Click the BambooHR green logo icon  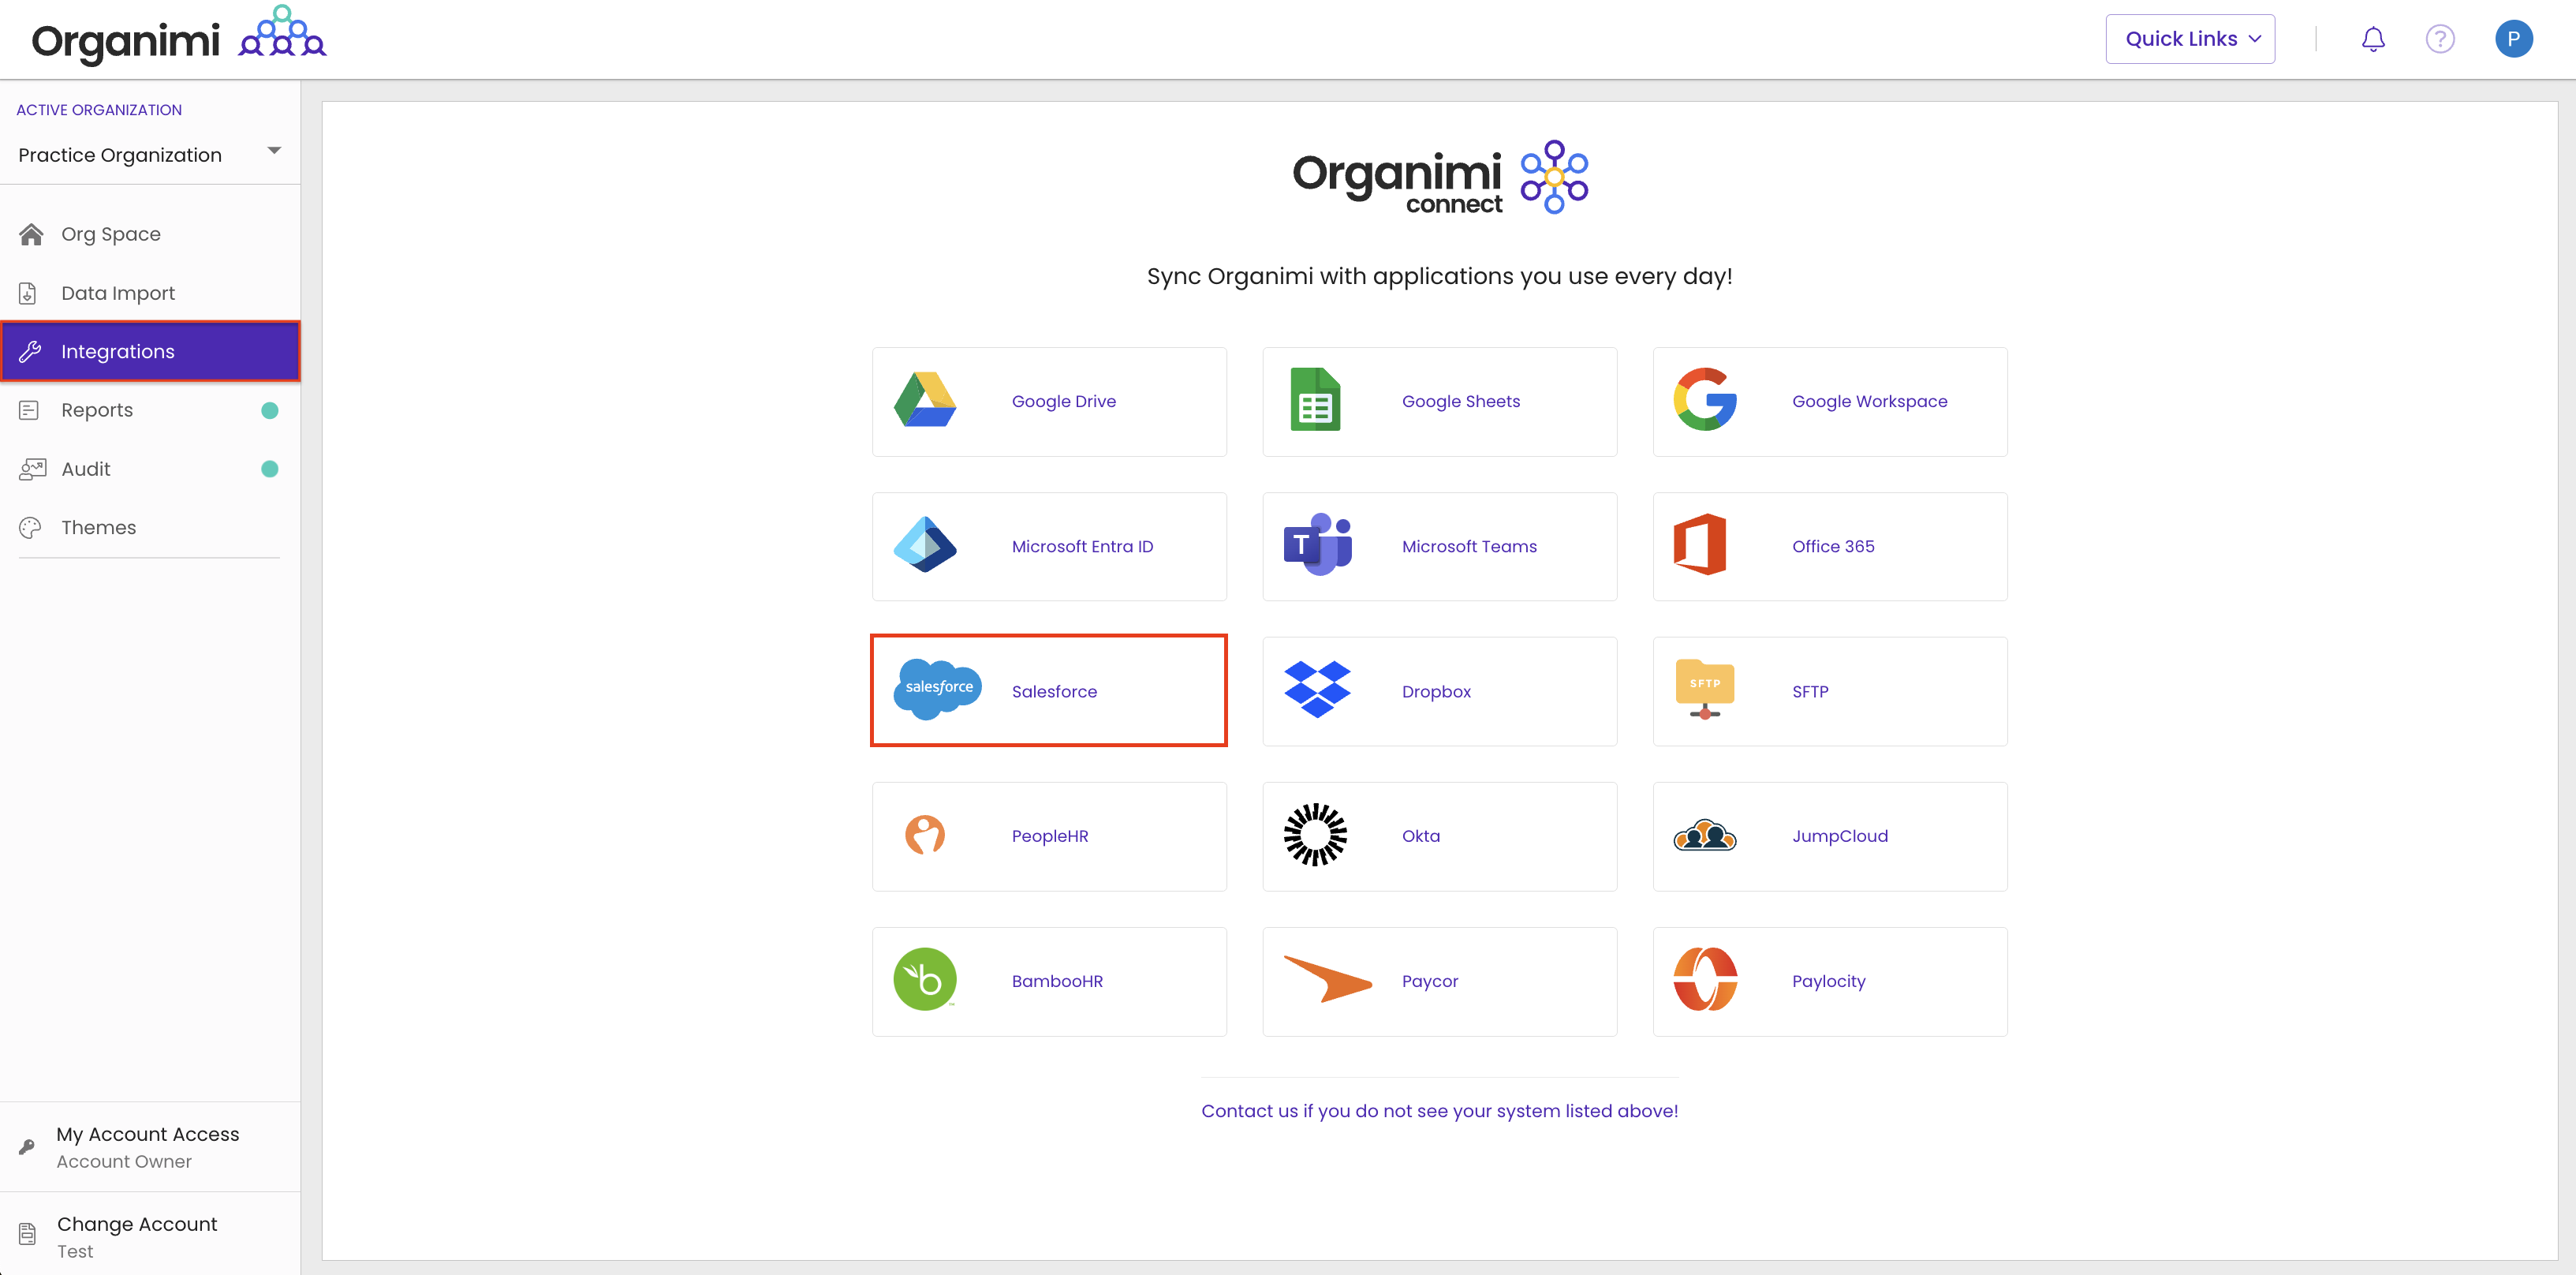click(x=924, y=980)
